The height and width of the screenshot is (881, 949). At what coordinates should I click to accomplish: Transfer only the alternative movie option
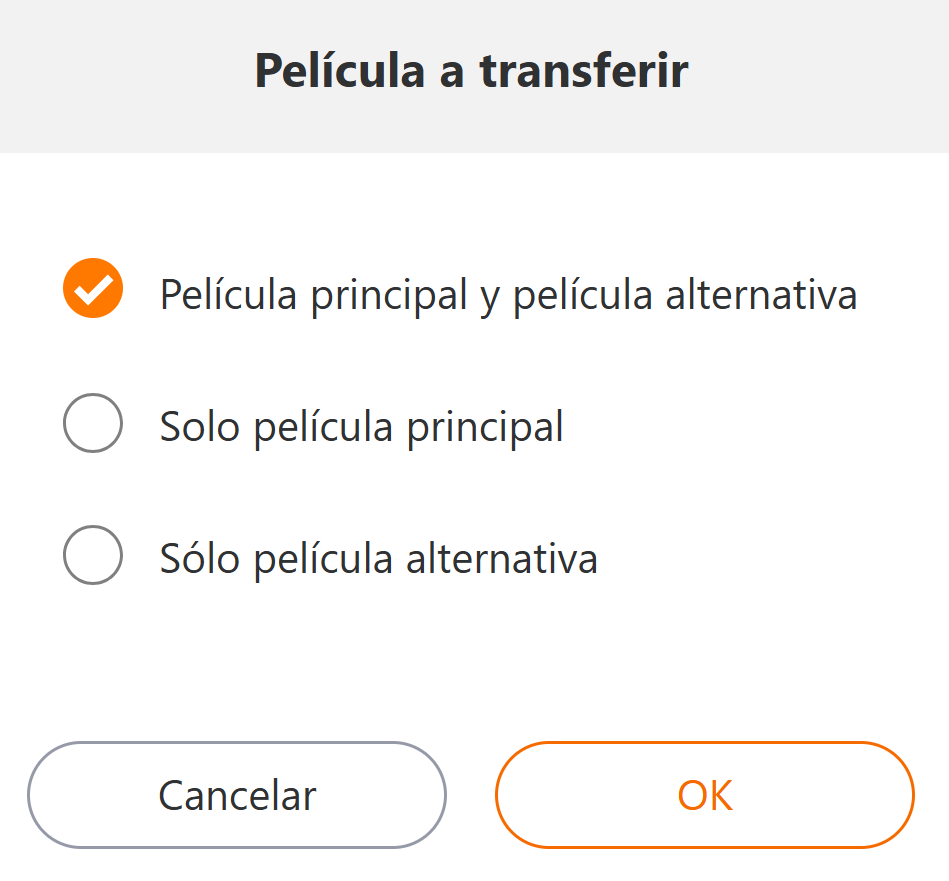click(x=93, y=555)
